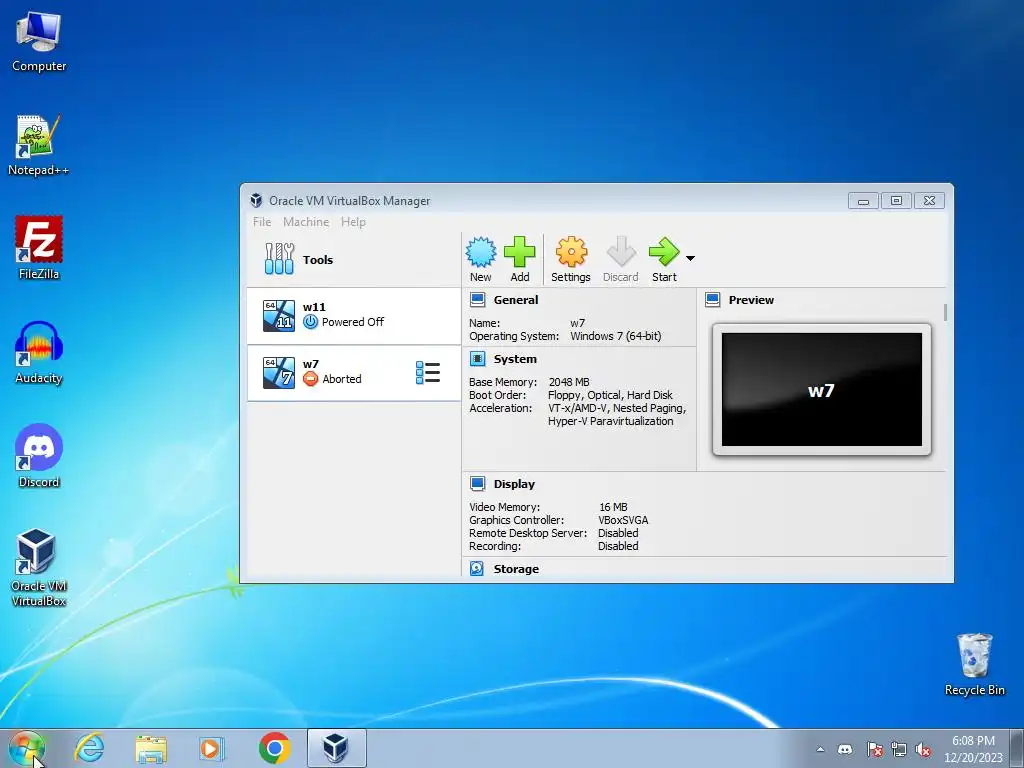Open Settings gear for the selected VM
Viewport: 1024px width, 768px height.
(x=571, y=259)
